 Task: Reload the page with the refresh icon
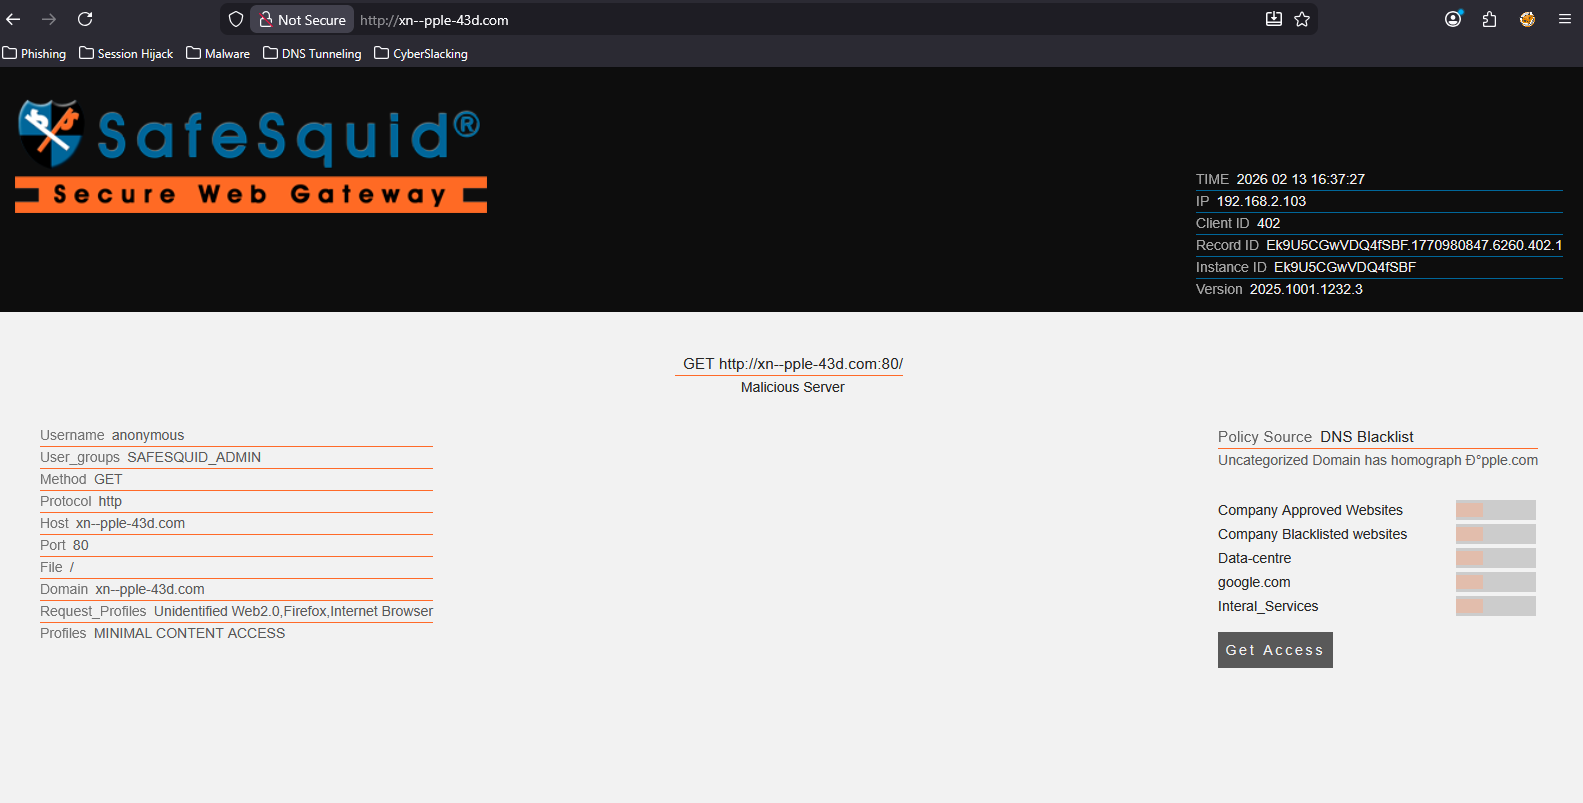[x=85, y=19]
